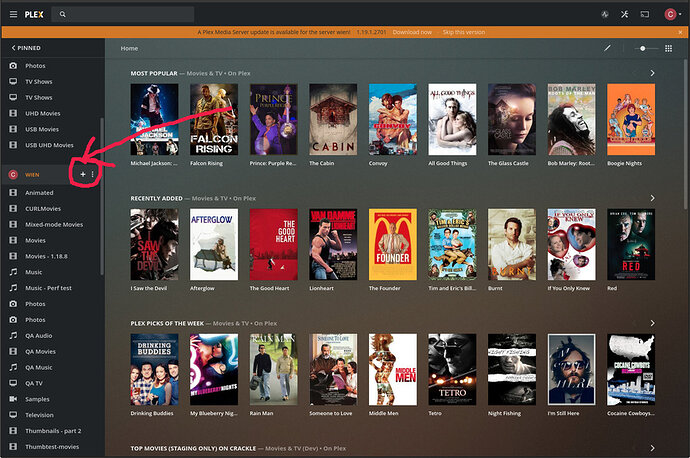Select the WIEN server entry
Image resolution: width=690 pixels, height=458 pixels.
32,175
